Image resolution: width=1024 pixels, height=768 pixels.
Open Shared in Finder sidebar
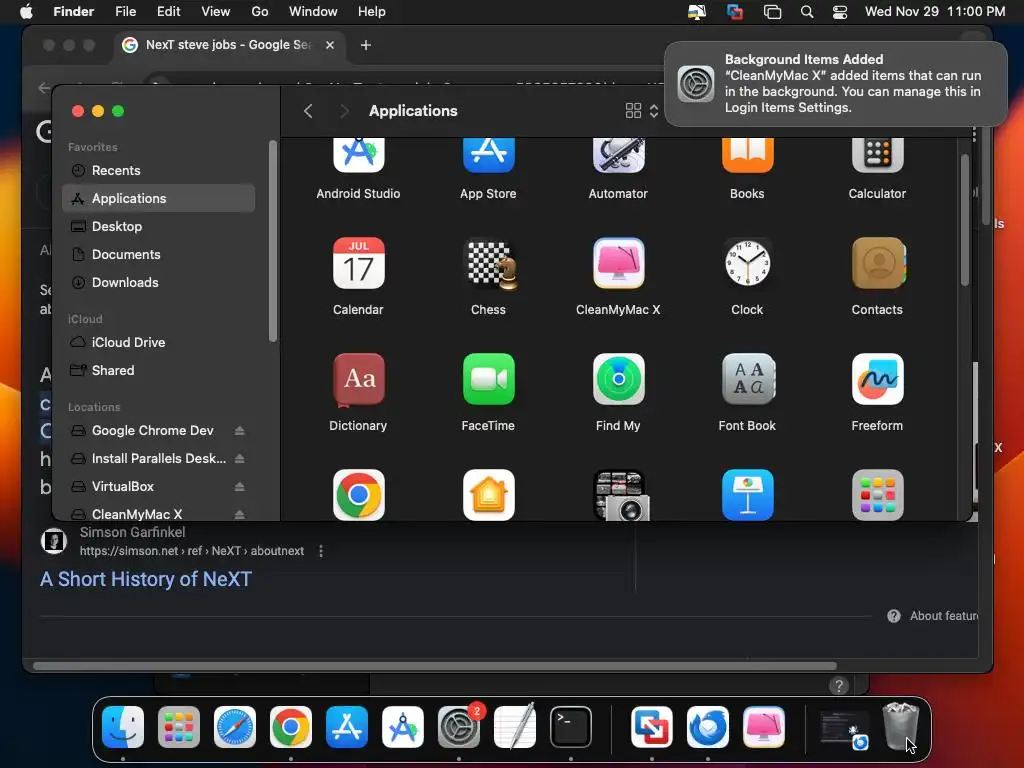[158, 370]
